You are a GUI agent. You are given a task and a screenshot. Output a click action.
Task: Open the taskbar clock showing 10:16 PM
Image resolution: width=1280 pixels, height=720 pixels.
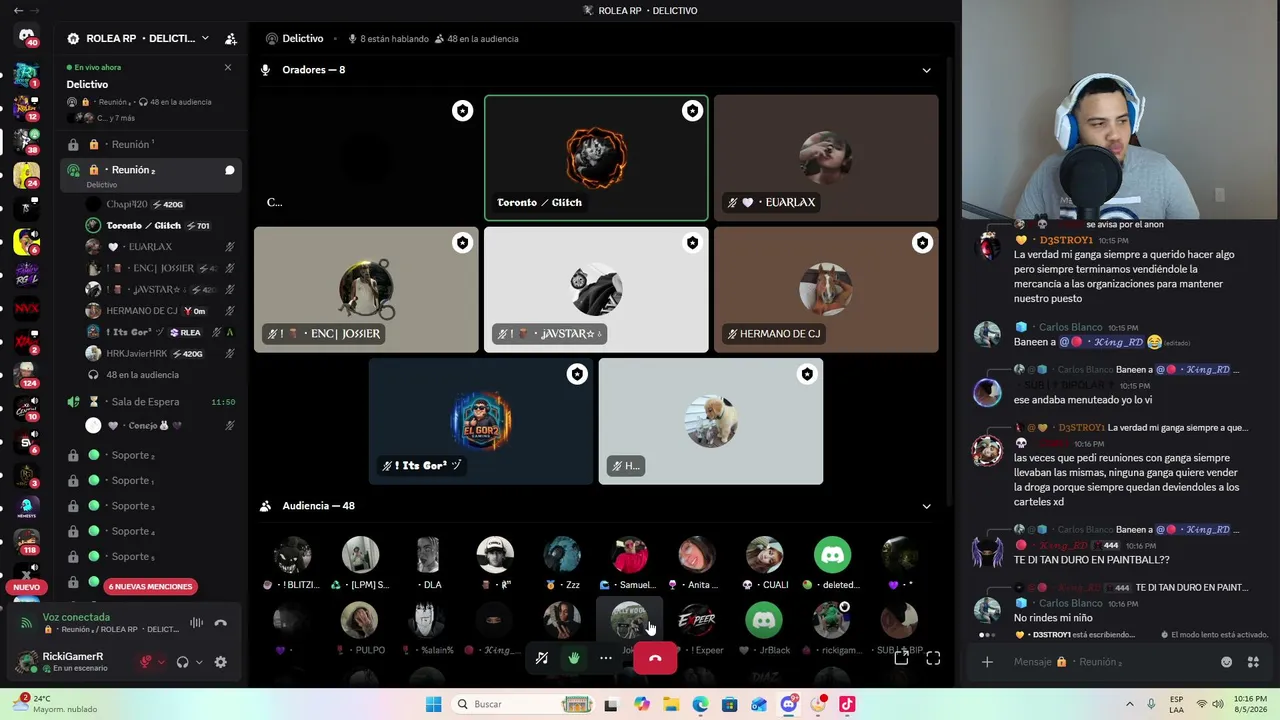click(1249, 704)
